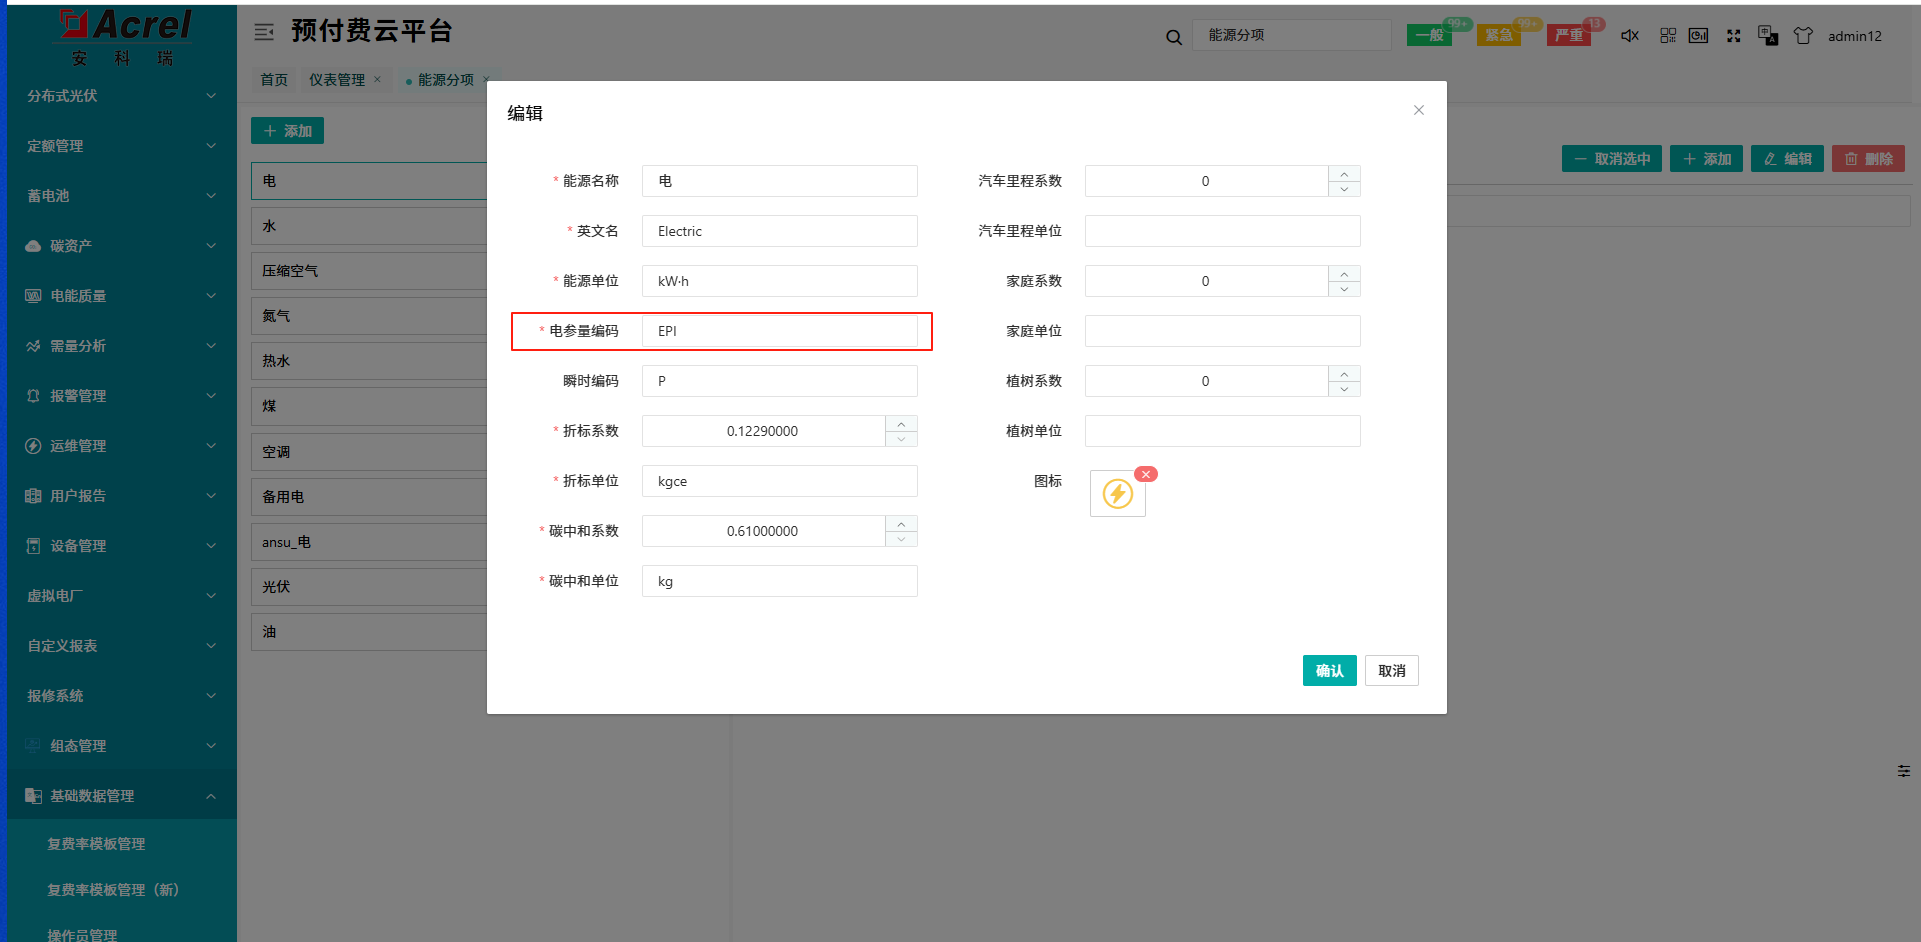
Task: Close the 编辑 dialog with the X
Action: [1418, 110]
